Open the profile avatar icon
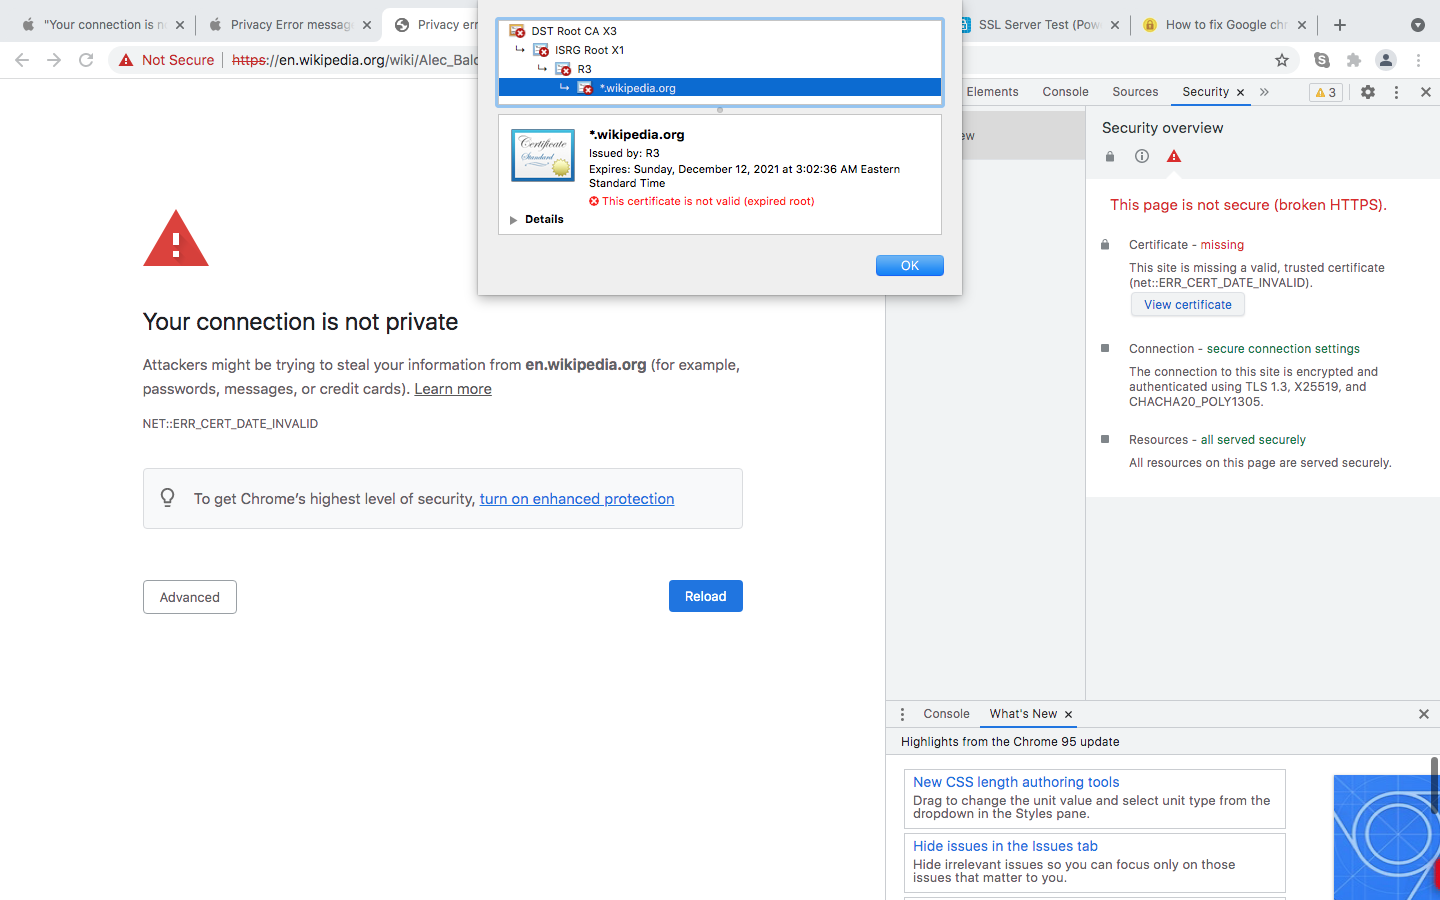Screen dimensions: 1440x900 [x=1386, y=60]
